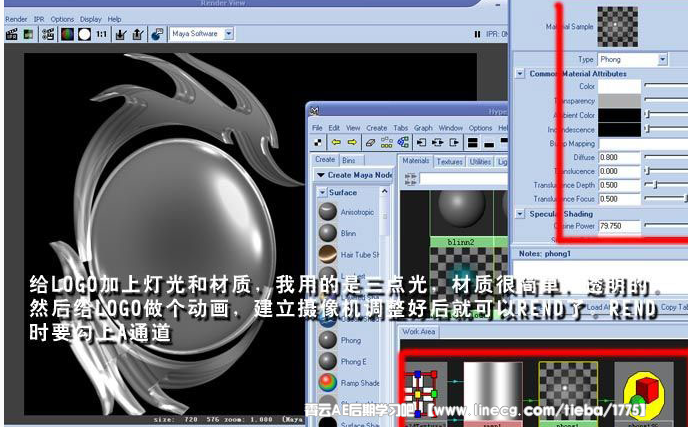
Task: Switch to the Create tab in Hypershade
Action: tap(325, 160)
